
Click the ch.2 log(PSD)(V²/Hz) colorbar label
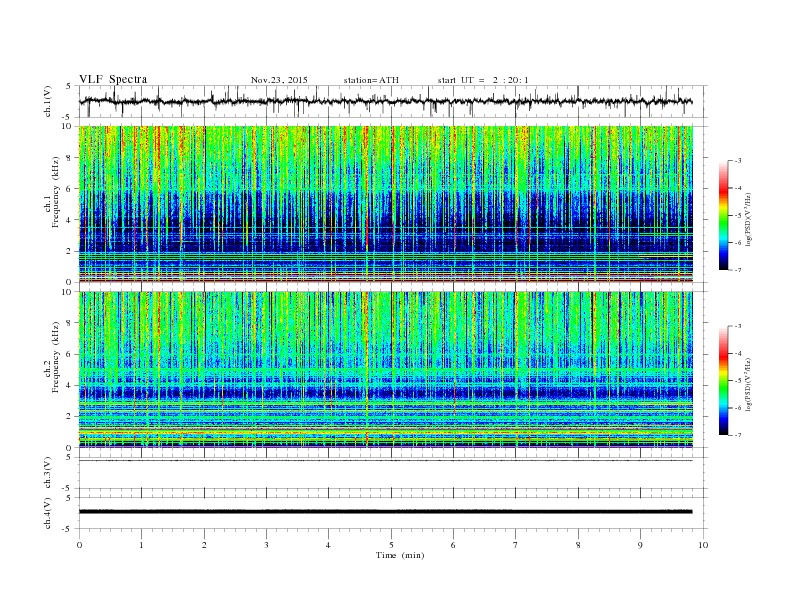748,384
